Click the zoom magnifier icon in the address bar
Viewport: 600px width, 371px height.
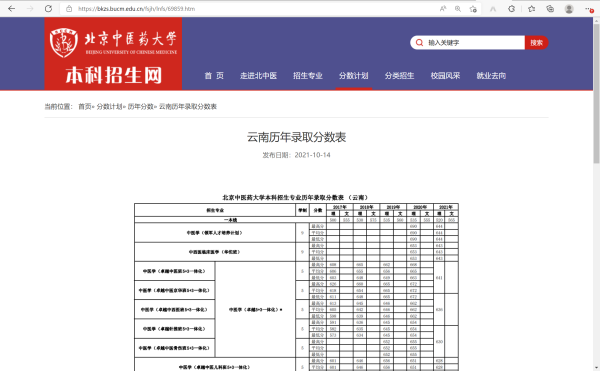(458, 9)
